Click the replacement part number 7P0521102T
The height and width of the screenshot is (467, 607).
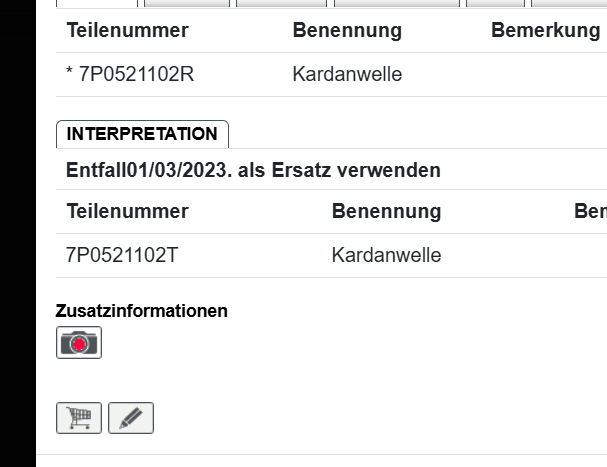(122, 255)
